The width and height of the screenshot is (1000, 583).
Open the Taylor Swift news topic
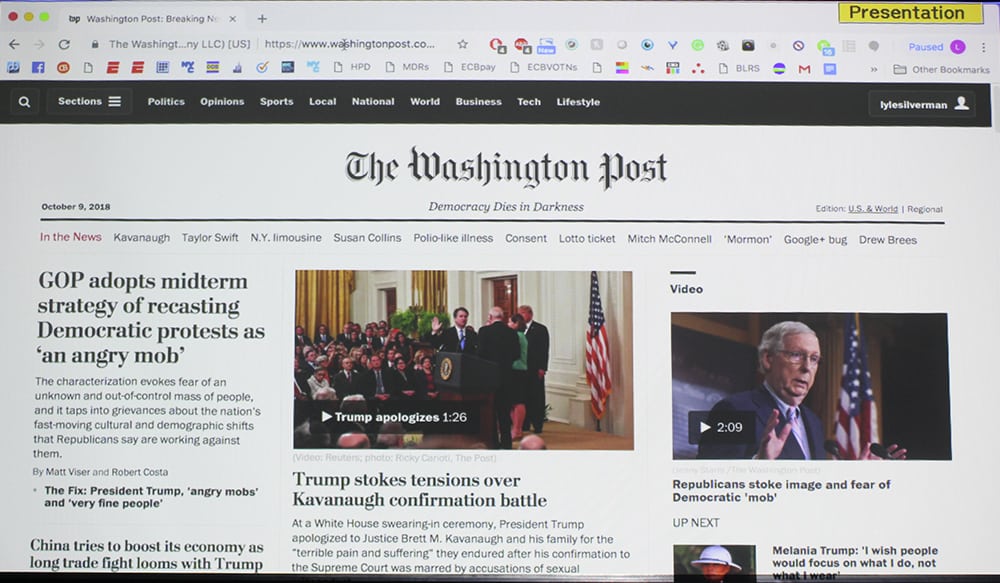210,238
